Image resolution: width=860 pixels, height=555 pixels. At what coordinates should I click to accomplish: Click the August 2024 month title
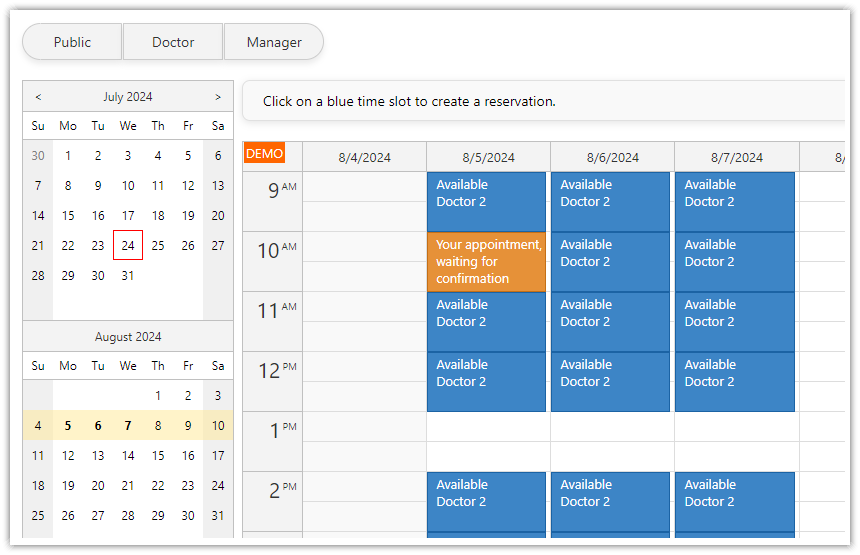tap(128, 337)
